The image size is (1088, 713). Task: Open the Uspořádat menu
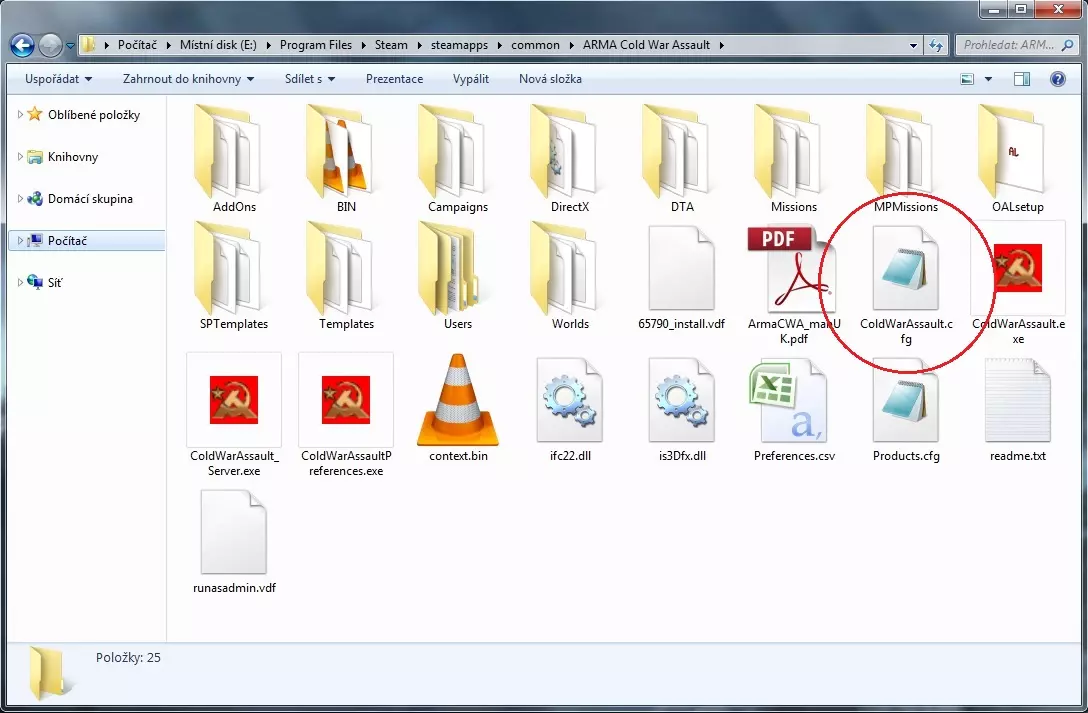pos(58,79)
